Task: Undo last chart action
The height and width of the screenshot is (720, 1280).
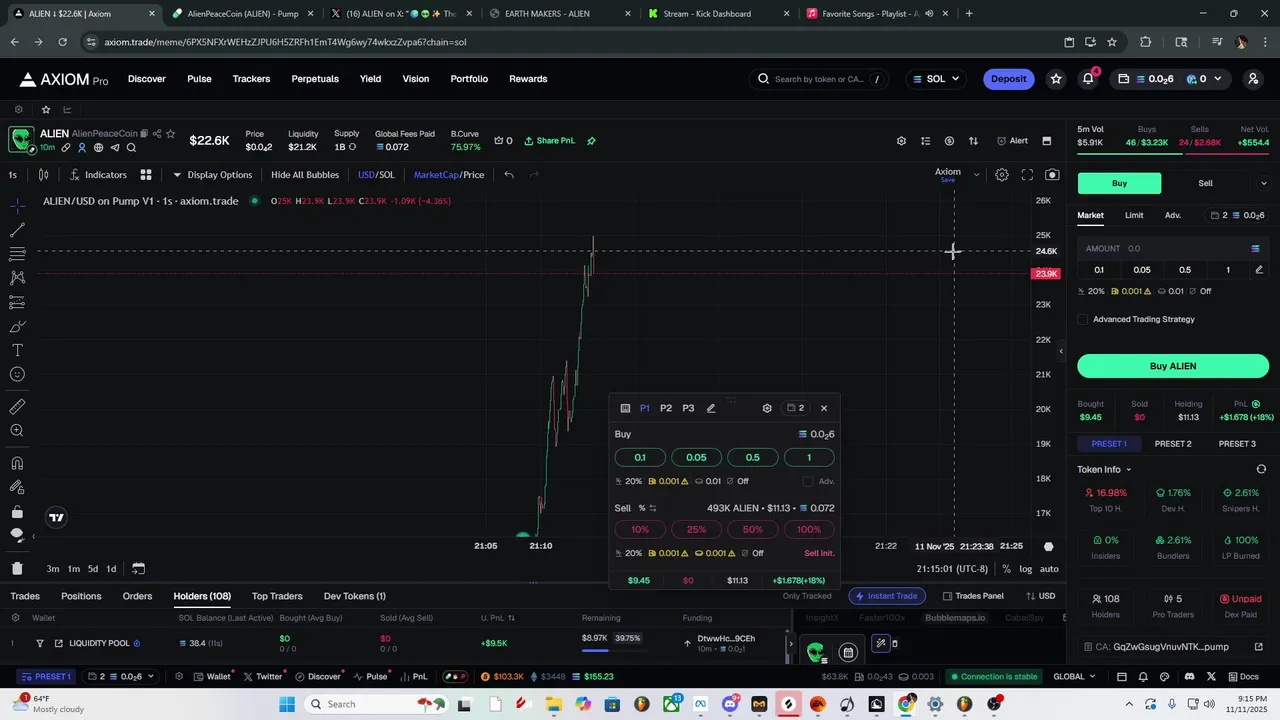Action: [509, 175]
